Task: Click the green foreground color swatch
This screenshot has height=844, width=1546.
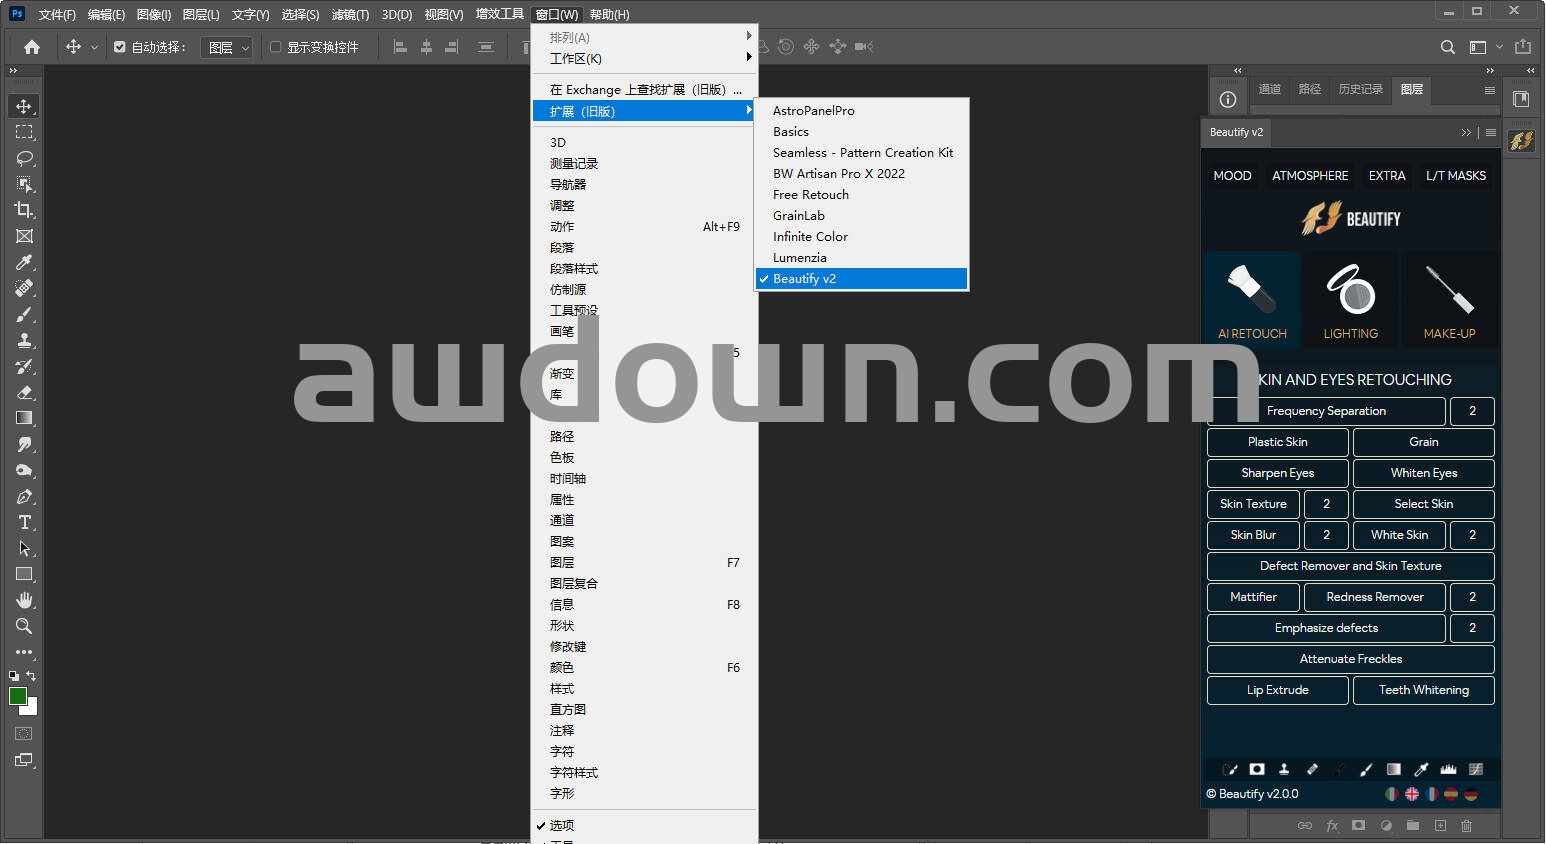Action: tap(17, 696)
